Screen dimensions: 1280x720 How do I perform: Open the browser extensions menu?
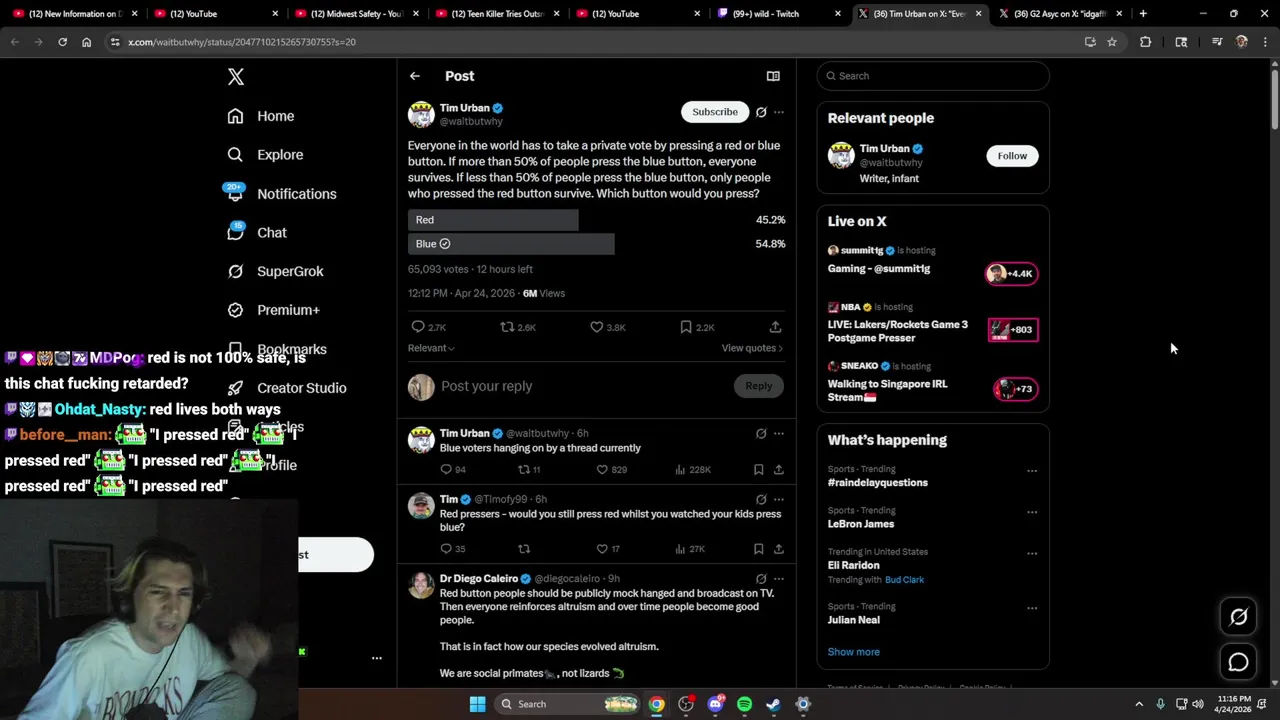coord(1145,42)
